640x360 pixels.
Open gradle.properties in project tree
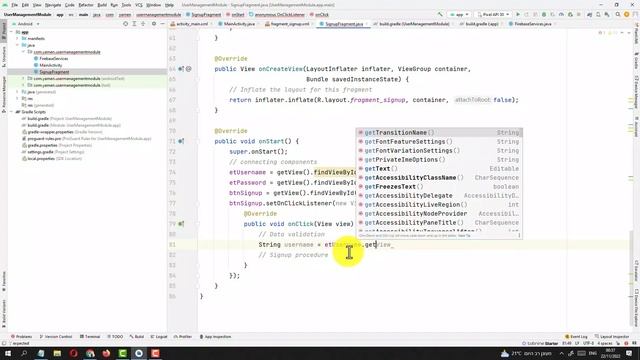42,145
